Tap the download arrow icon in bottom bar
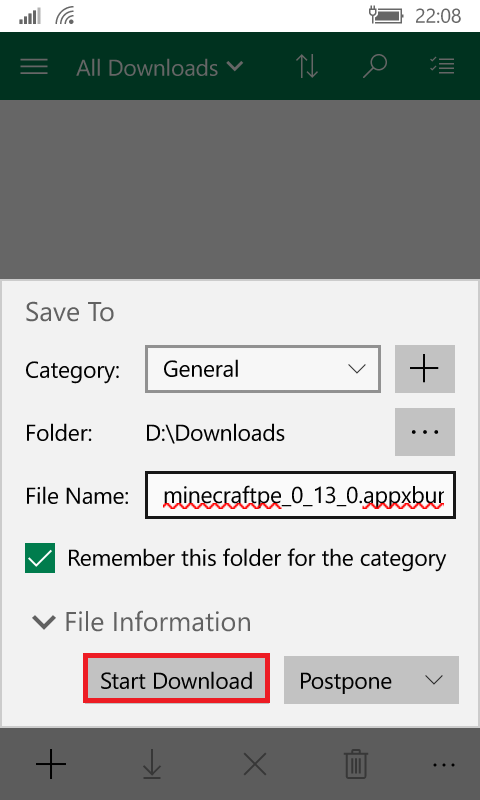480x800 pixels. (x=152, y=764)
